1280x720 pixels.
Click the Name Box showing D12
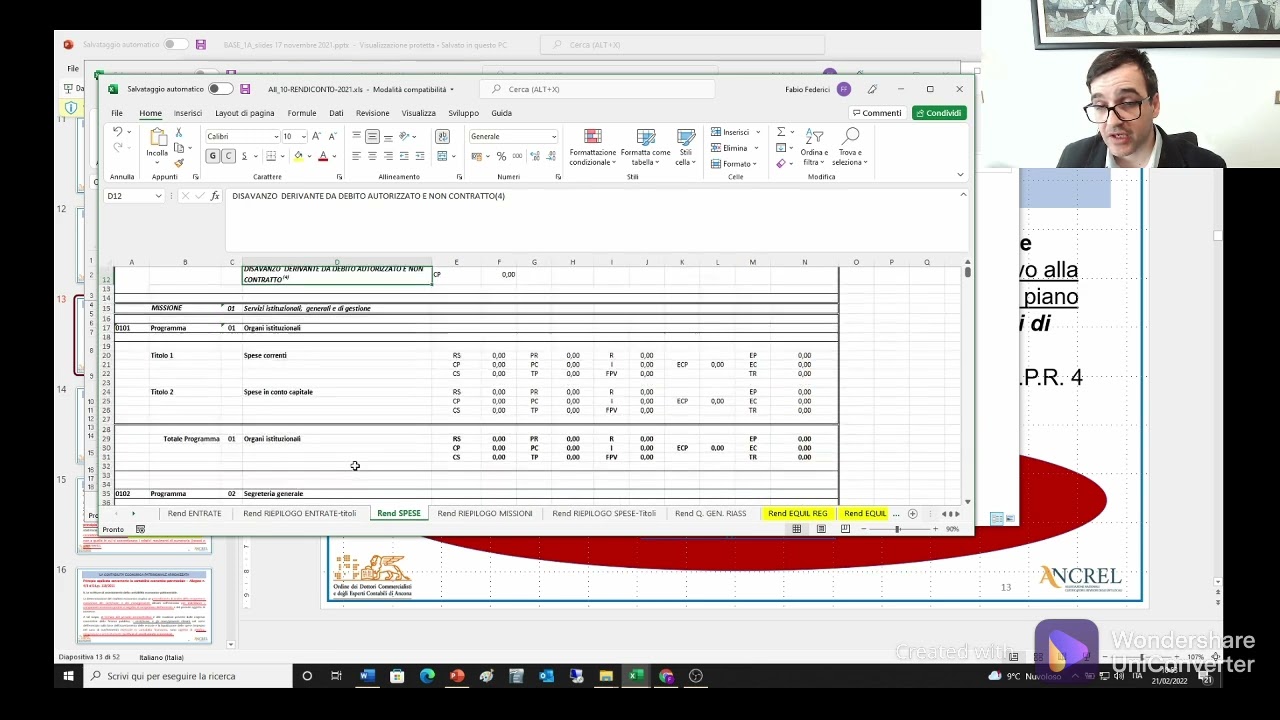tap(134, 196)
